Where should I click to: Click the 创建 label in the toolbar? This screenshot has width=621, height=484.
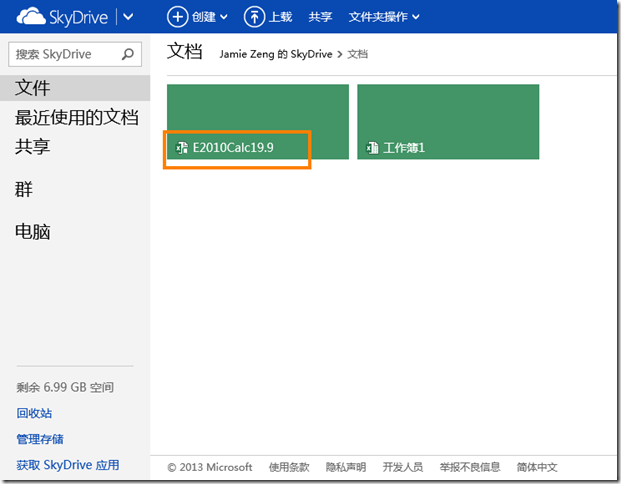tap(204, 17)
